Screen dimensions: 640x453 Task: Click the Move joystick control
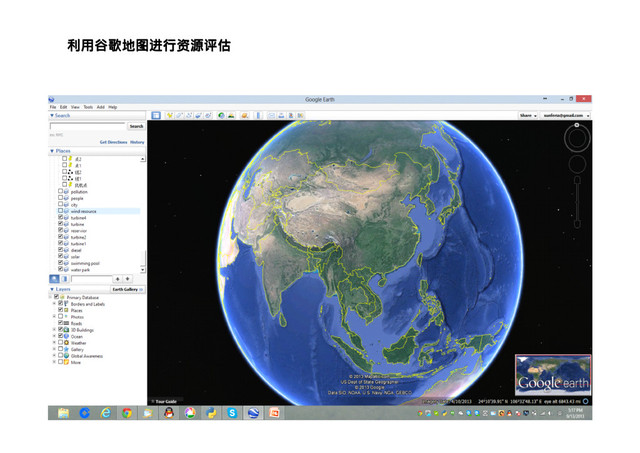click(577, 164)
